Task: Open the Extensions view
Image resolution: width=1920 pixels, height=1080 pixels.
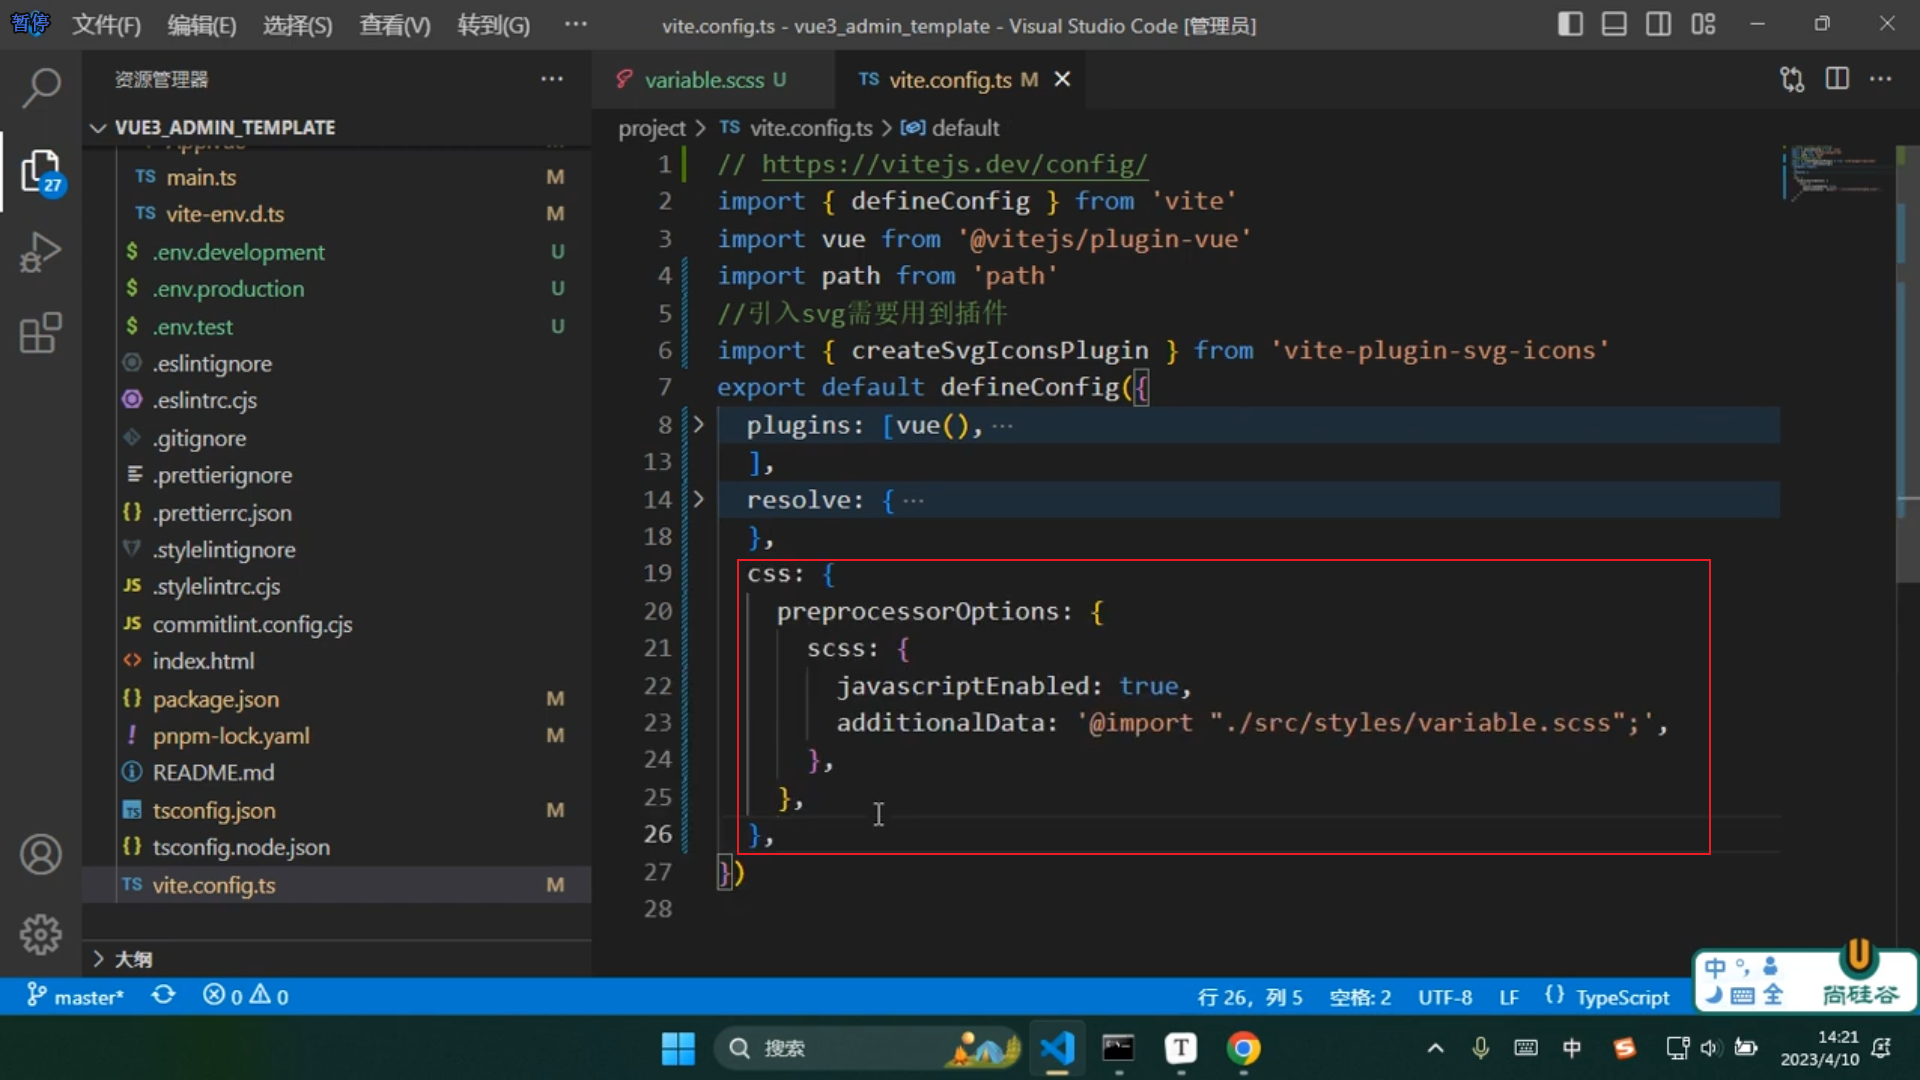Action: click(41, 333)
